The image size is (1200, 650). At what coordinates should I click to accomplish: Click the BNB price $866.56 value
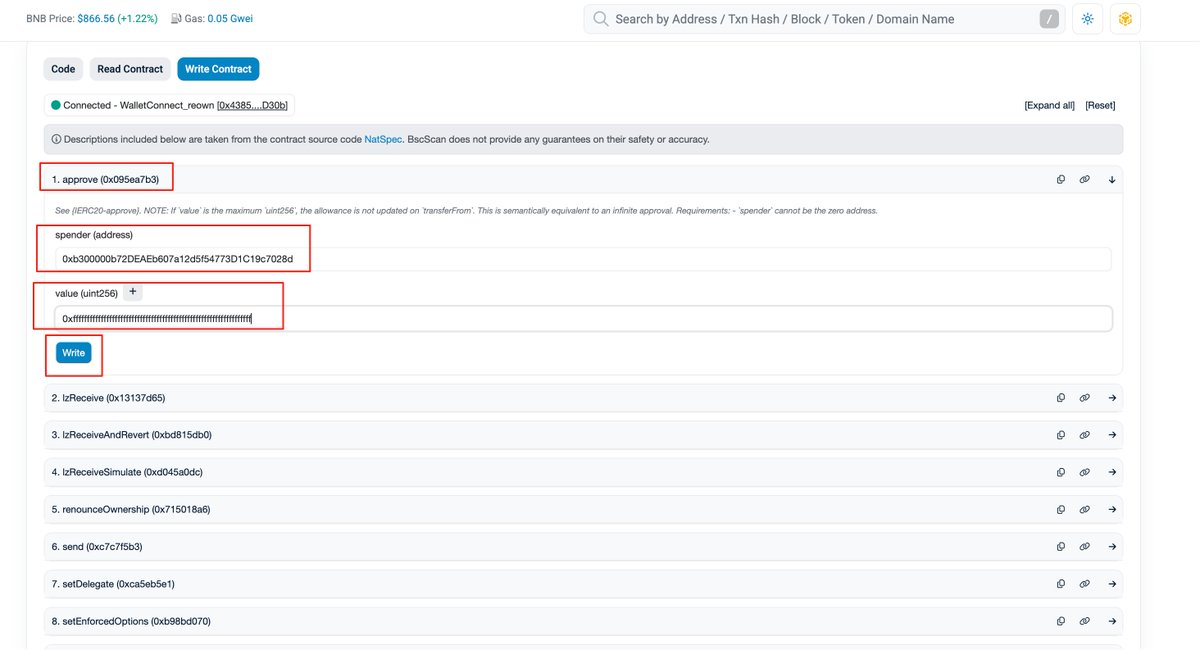(97, 19)
